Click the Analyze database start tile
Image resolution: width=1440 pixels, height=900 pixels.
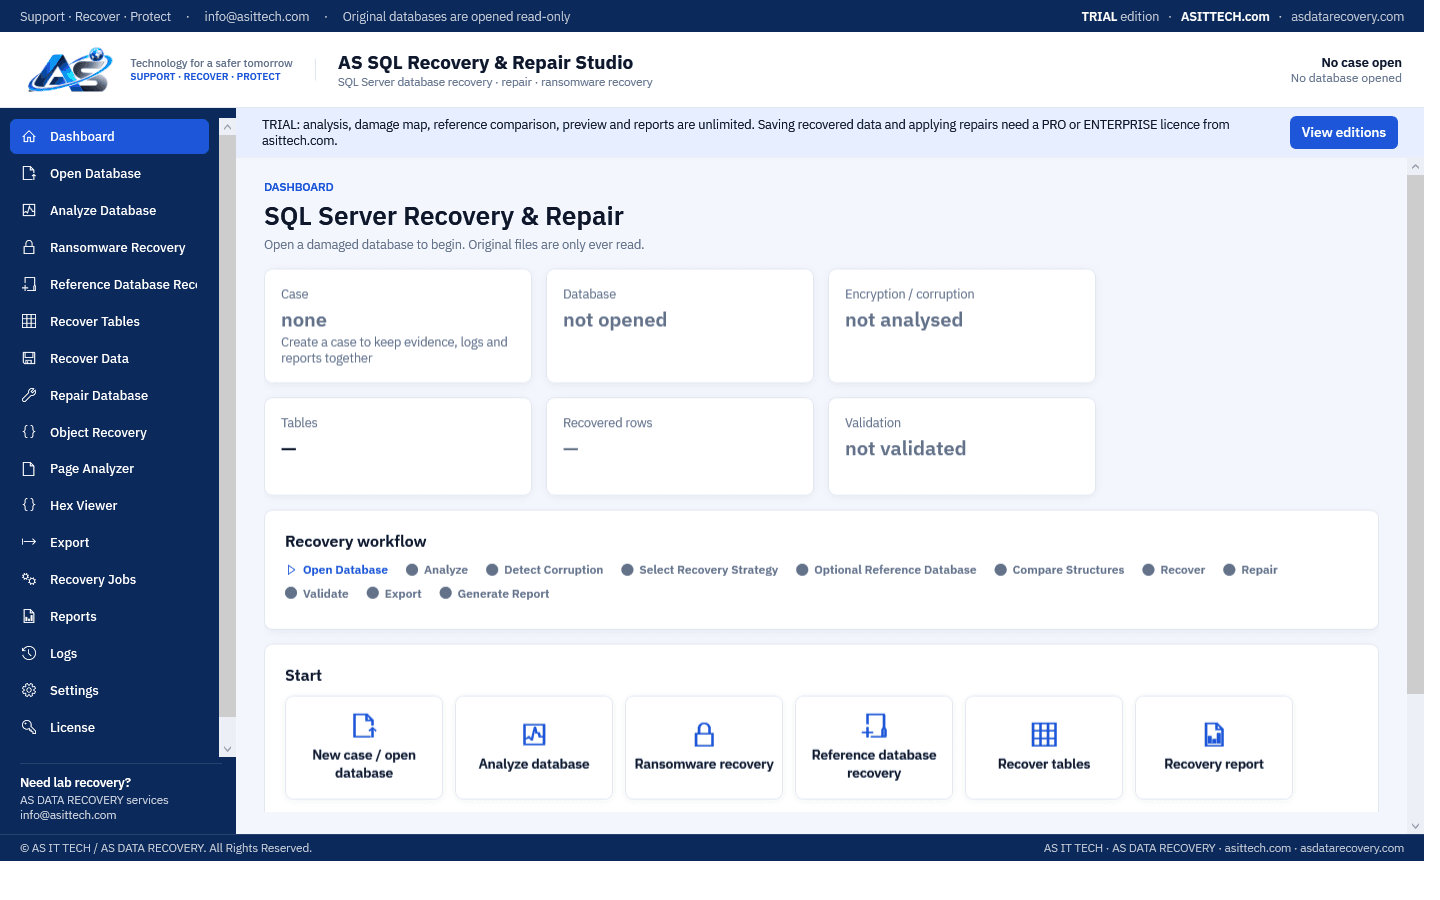pos(534,748)
